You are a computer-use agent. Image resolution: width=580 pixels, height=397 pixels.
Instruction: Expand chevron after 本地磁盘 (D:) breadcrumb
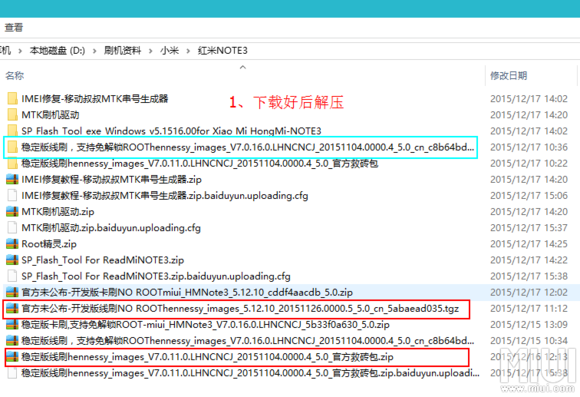click(x=94, y=51)
